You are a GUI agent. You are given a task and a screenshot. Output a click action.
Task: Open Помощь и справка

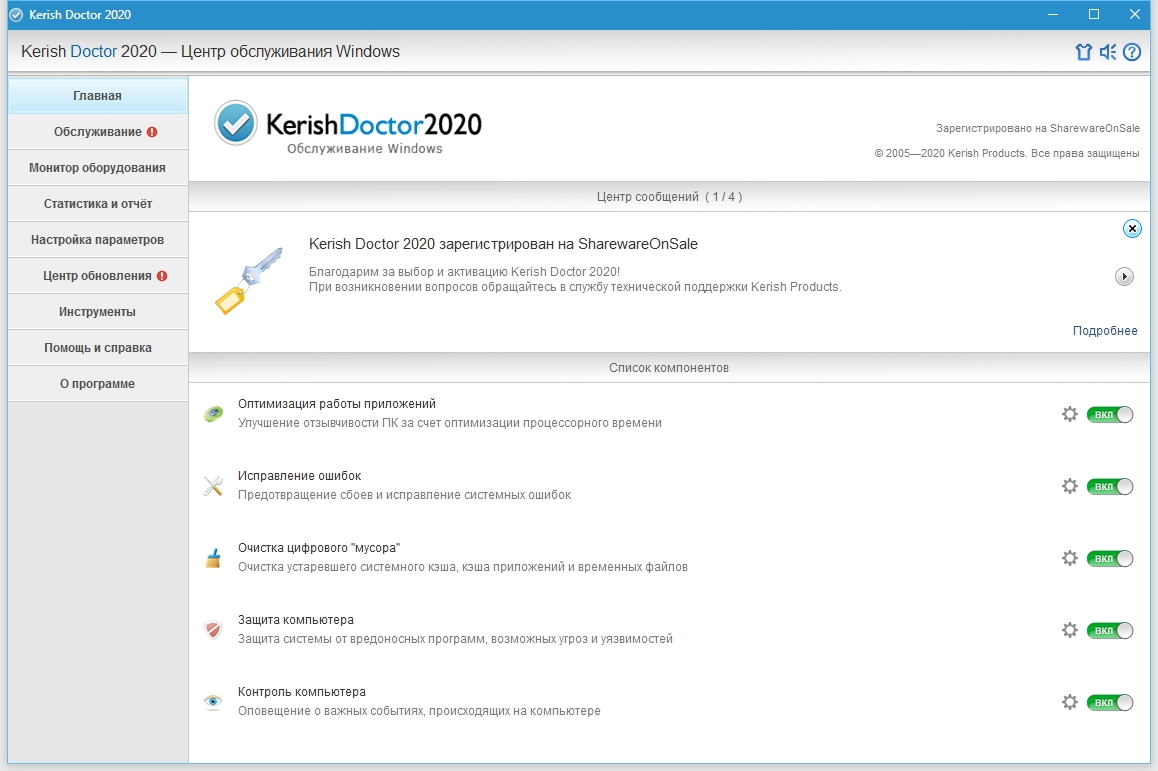click(97, 348)
